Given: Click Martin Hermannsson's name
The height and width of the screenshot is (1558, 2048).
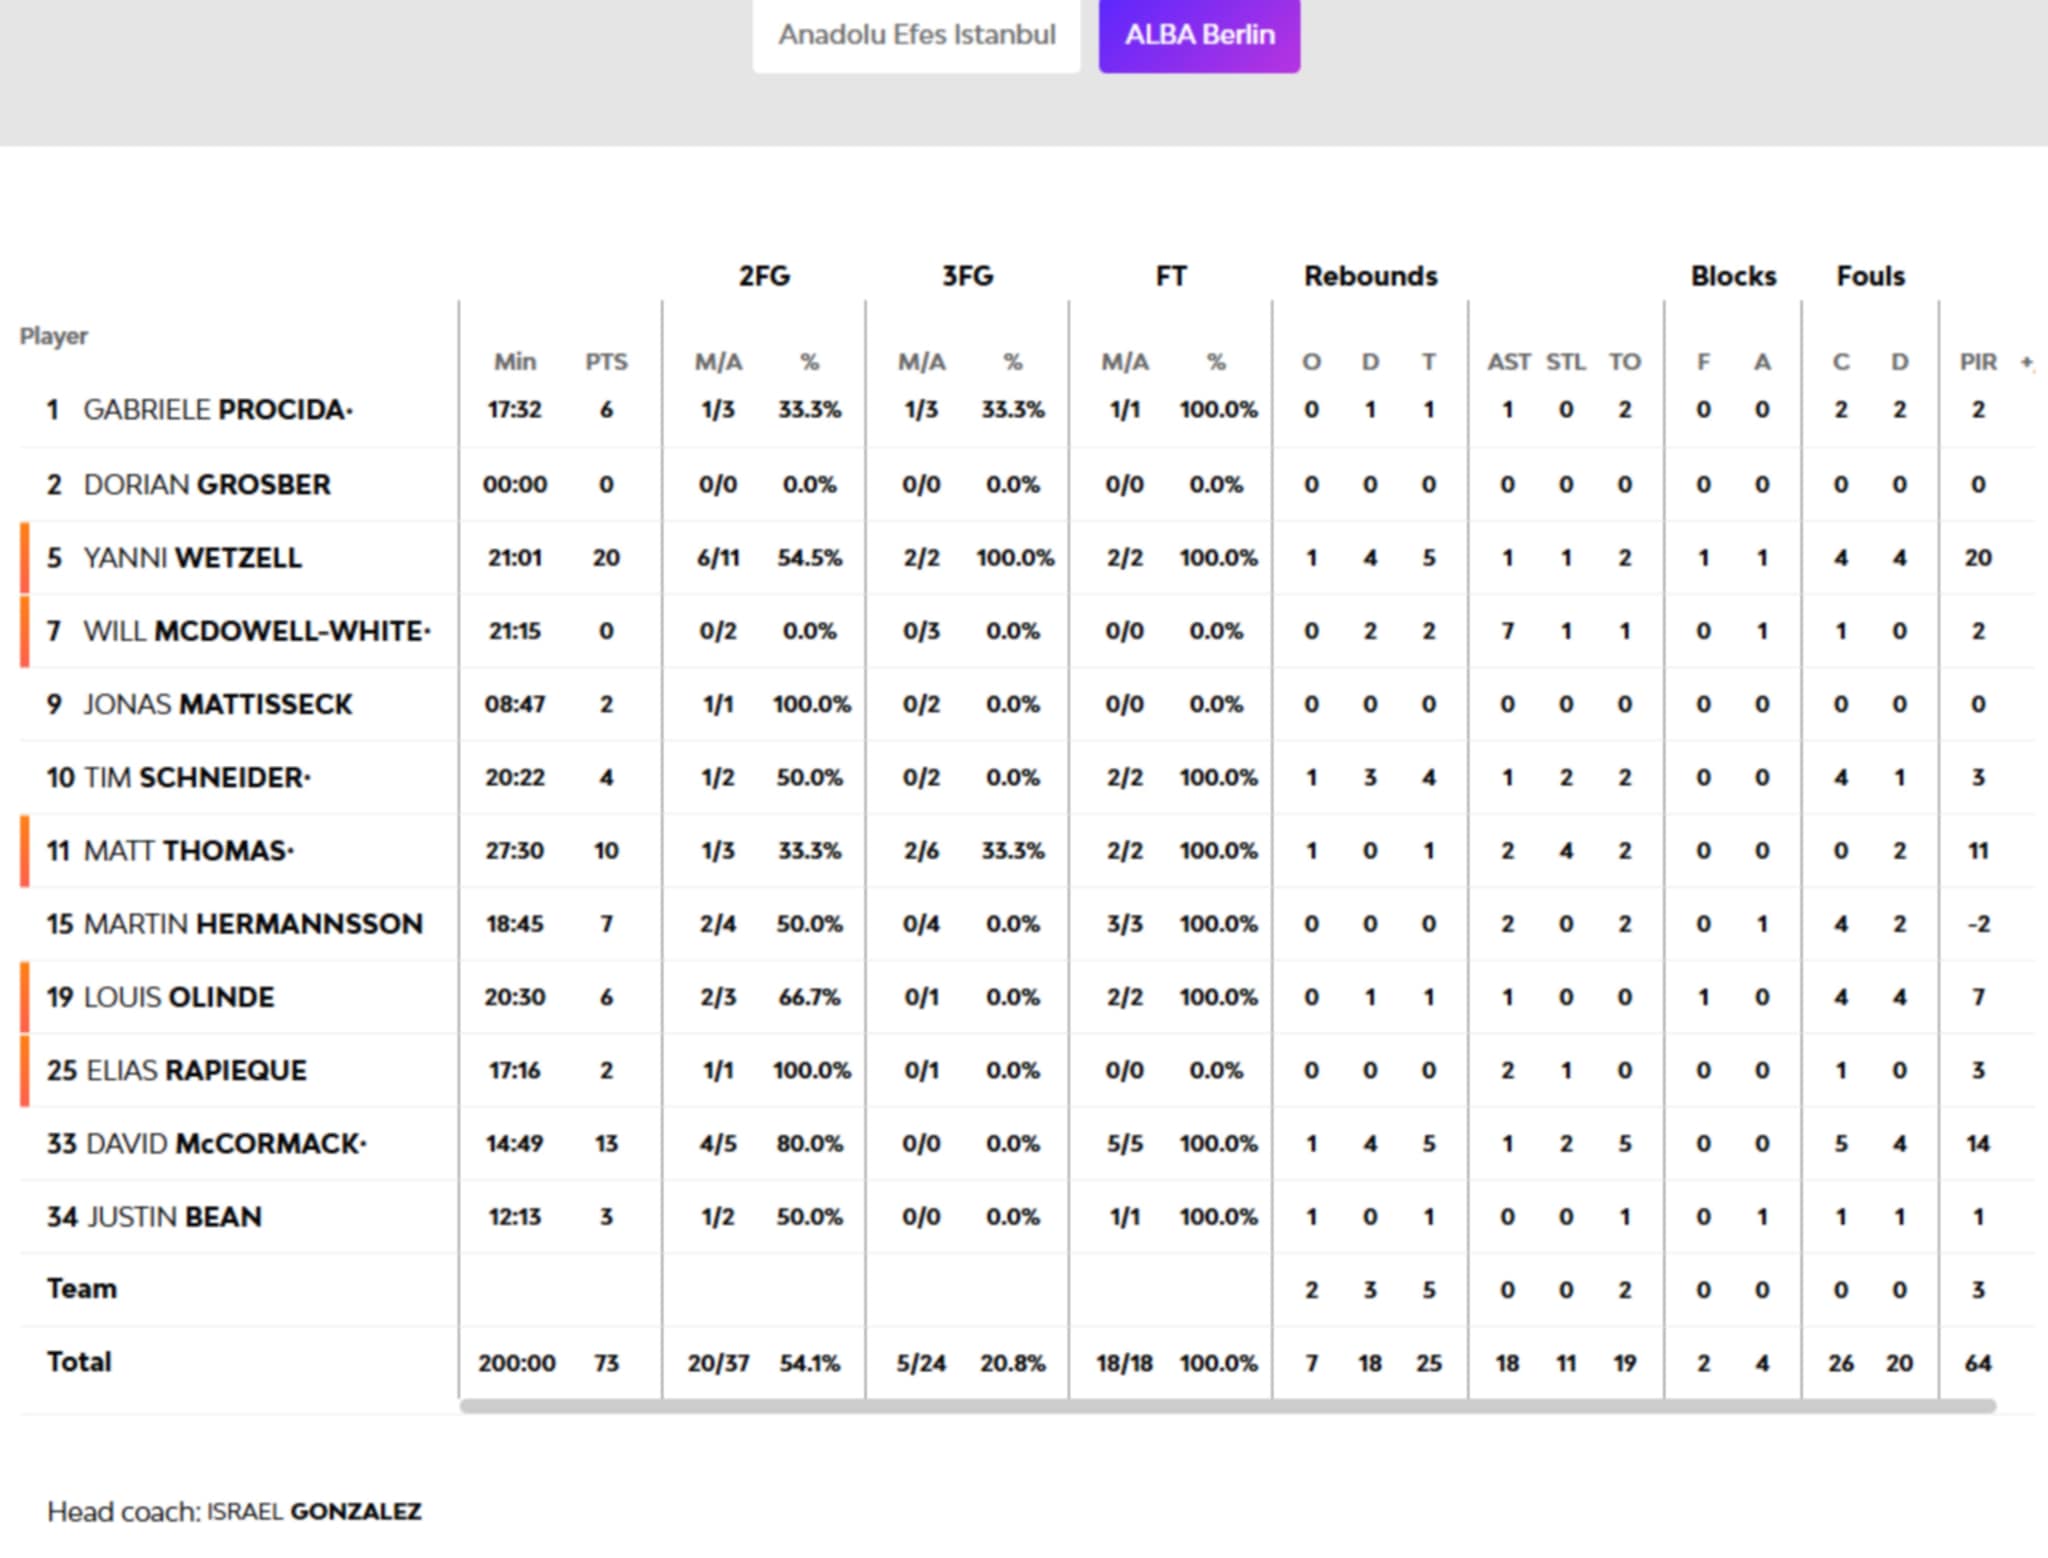Looking at the screenshot, I should (x=252, y=924).
